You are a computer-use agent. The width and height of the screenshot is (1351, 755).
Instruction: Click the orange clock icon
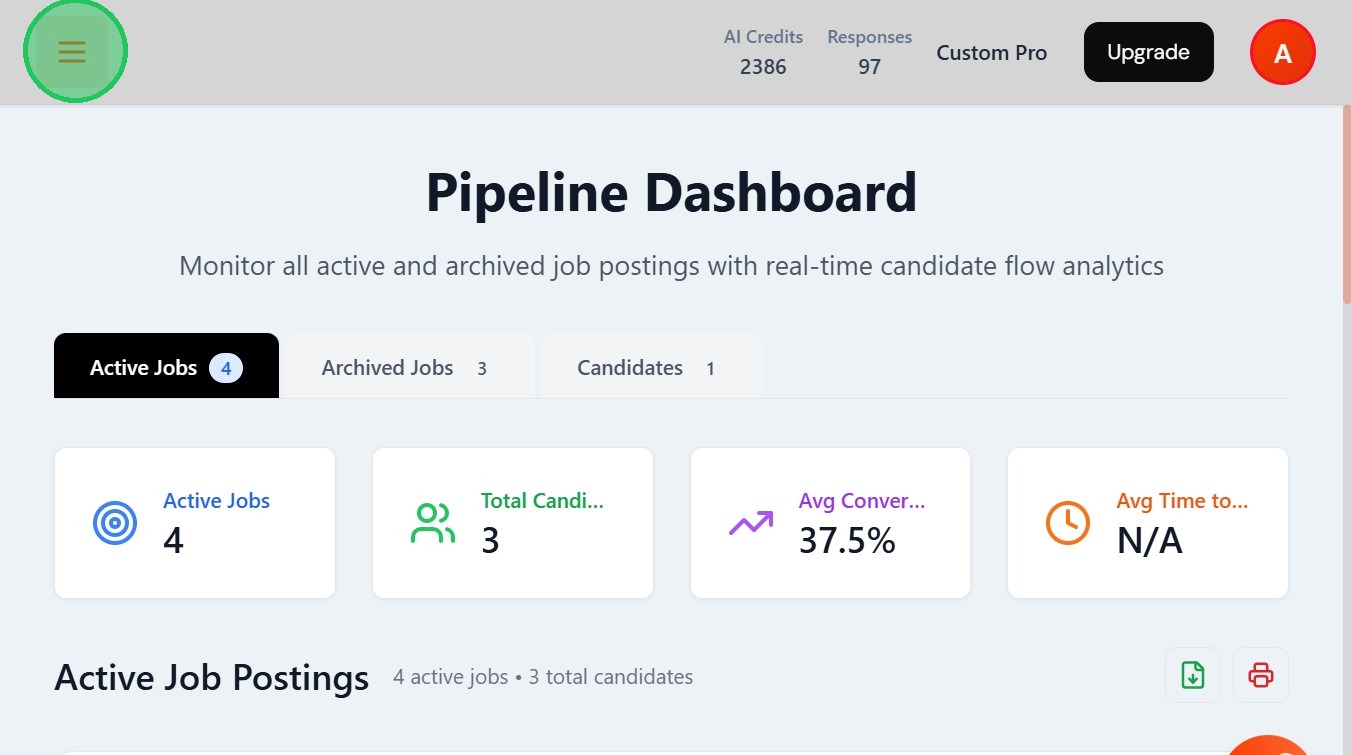[x=1067, y=523]
